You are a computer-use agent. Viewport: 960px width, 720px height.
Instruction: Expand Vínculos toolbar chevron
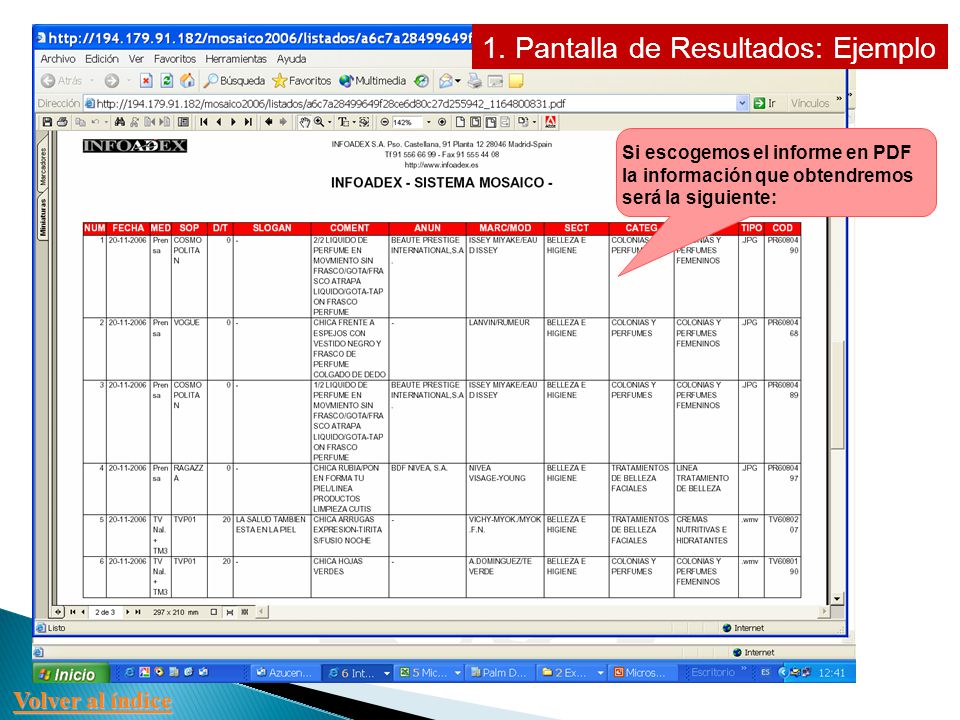click(x=839, y=98)
